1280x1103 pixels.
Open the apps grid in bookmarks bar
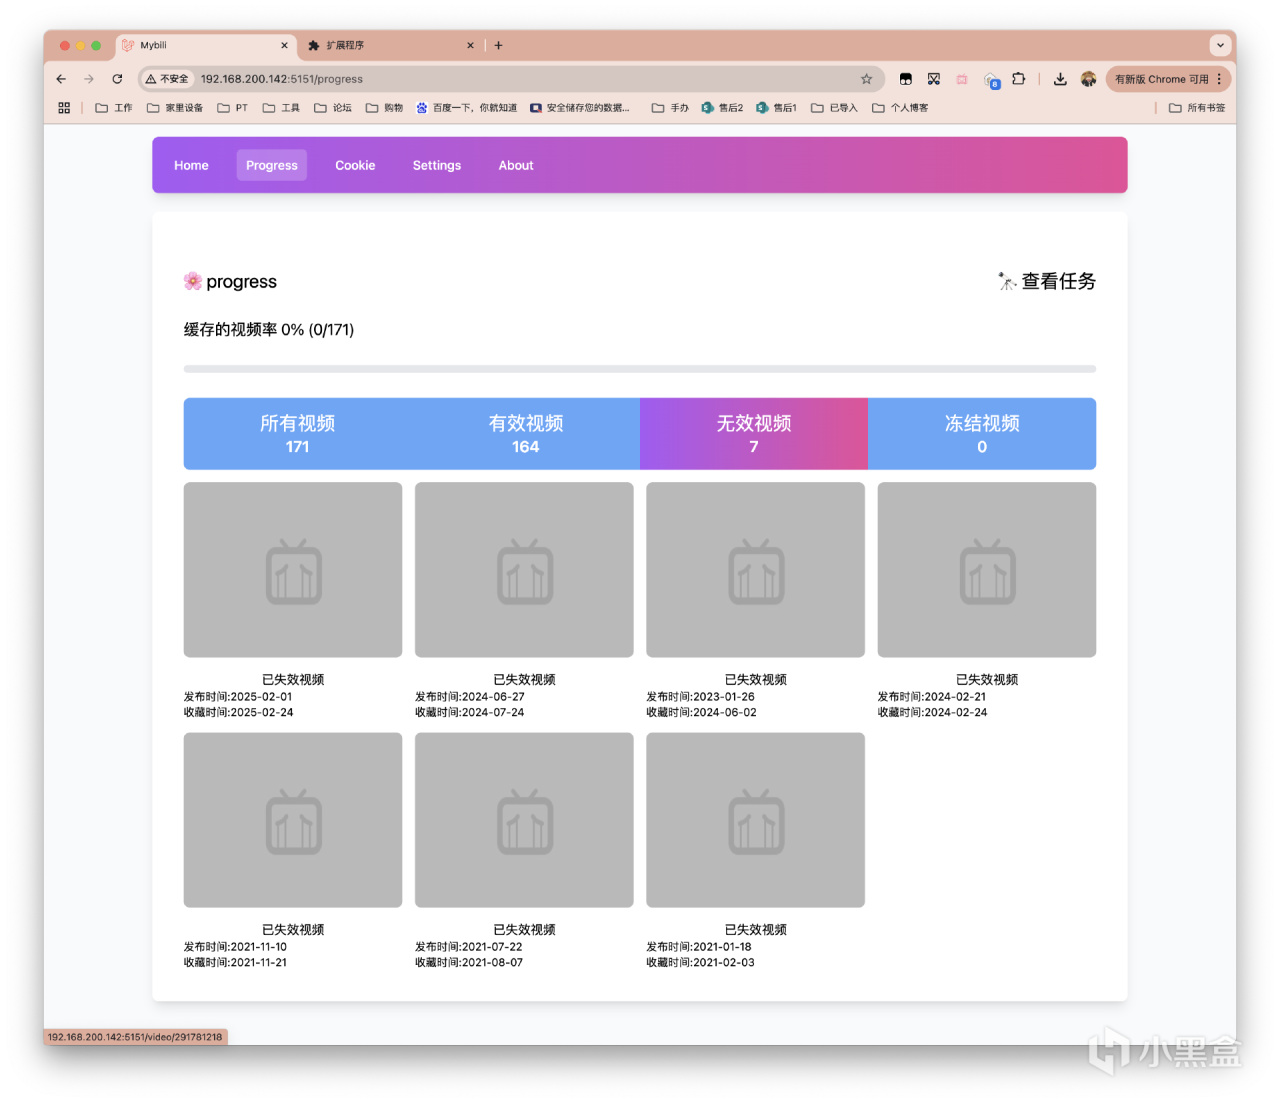pyautogui.click(x=64, y=108)
